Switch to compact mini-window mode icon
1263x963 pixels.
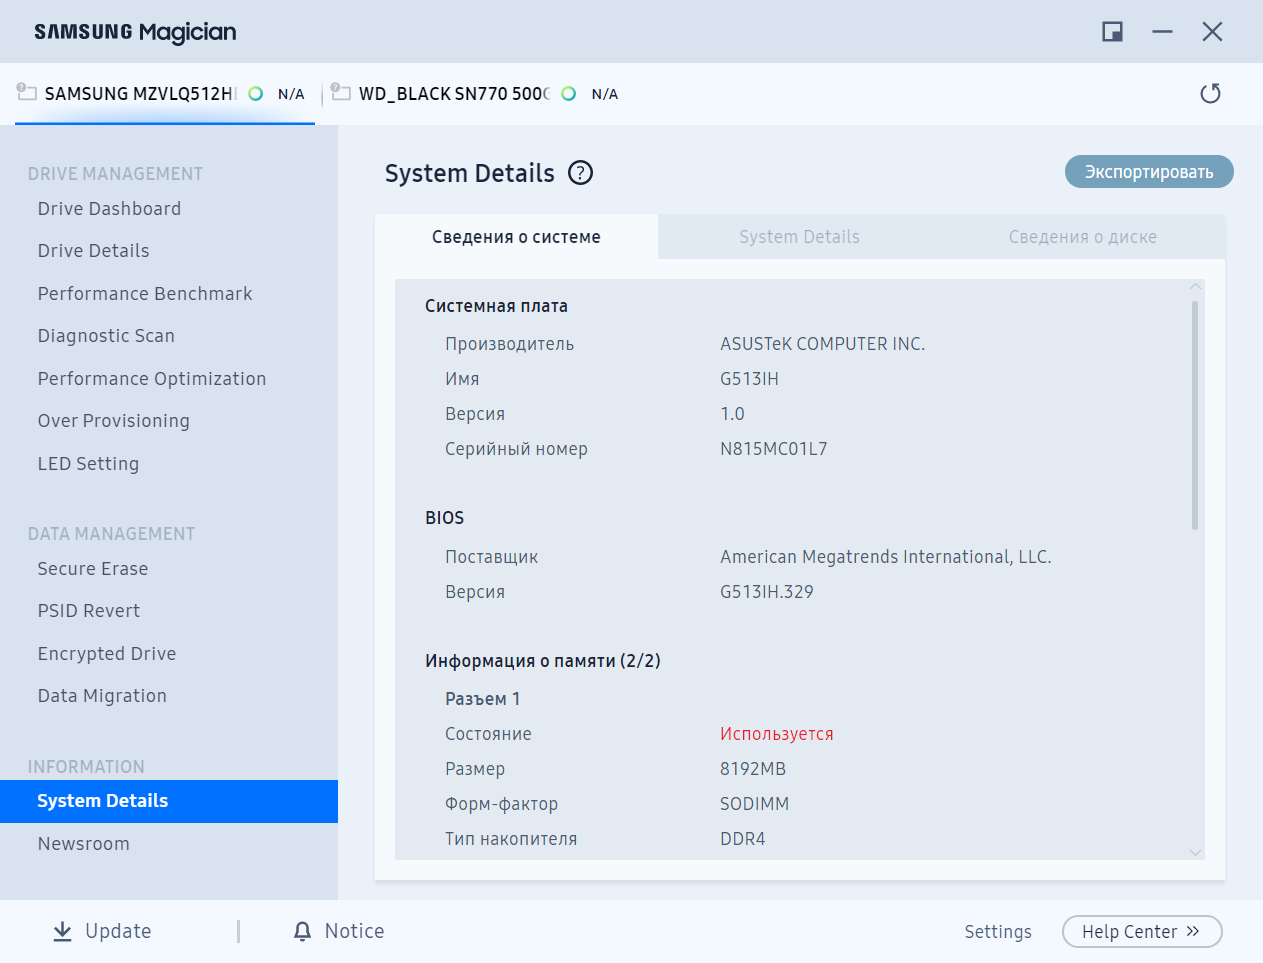click(x=1112, y=32)
